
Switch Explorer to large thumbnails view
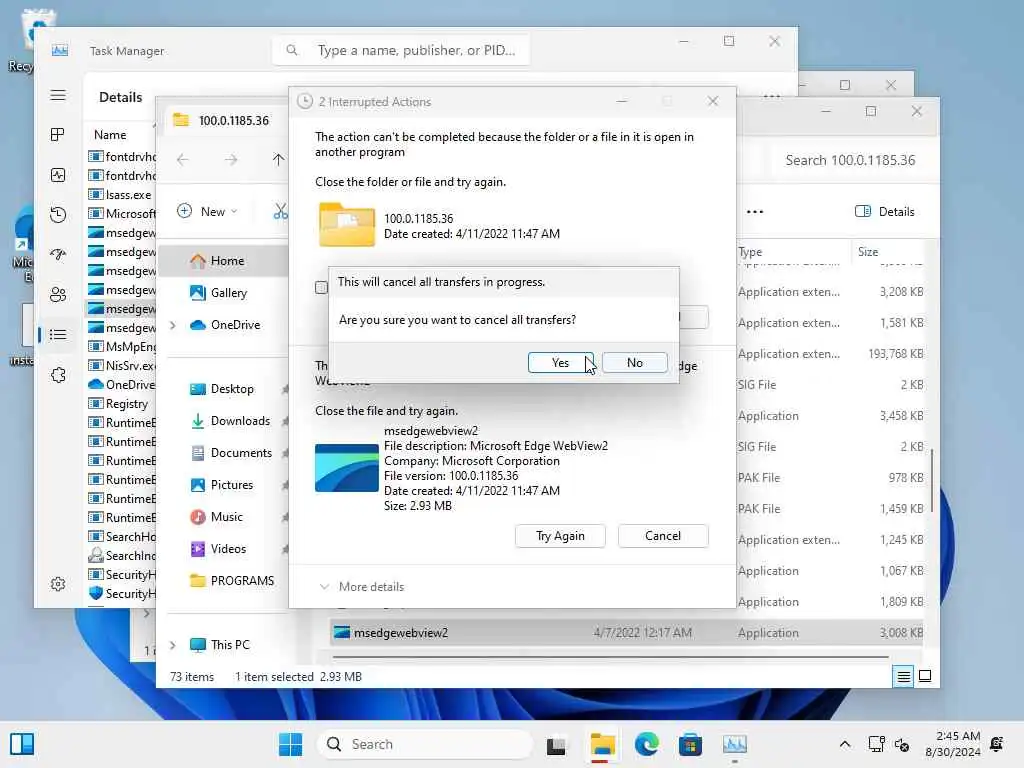coord(925,676)
